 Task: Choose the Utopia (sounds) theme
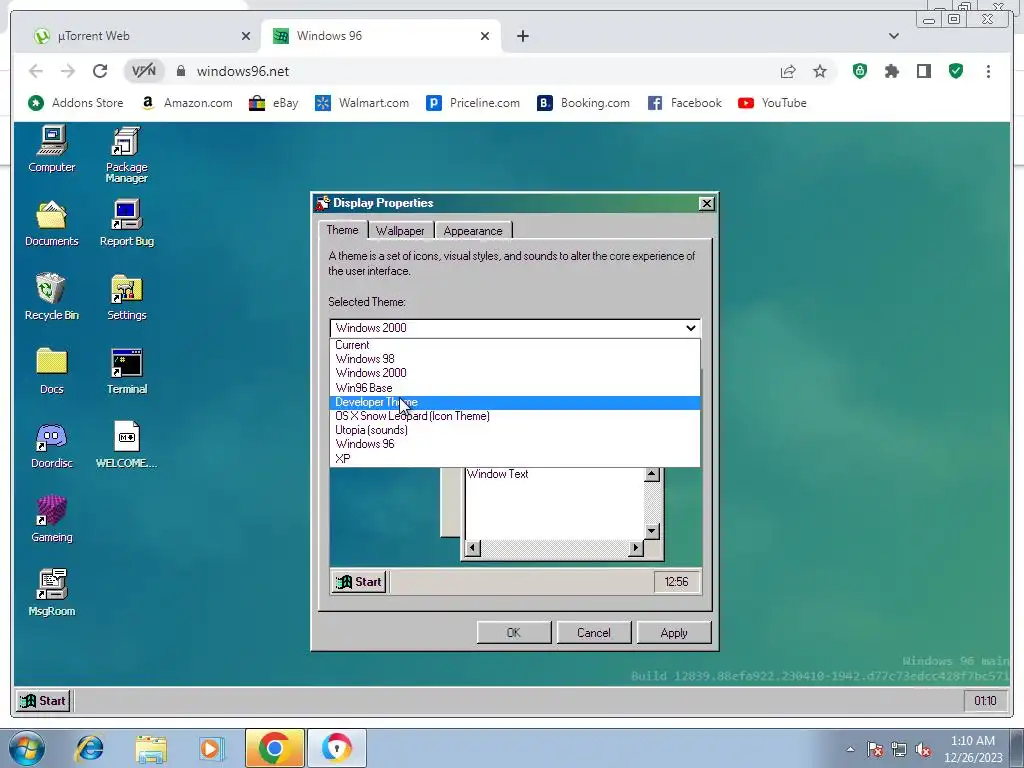515,430
